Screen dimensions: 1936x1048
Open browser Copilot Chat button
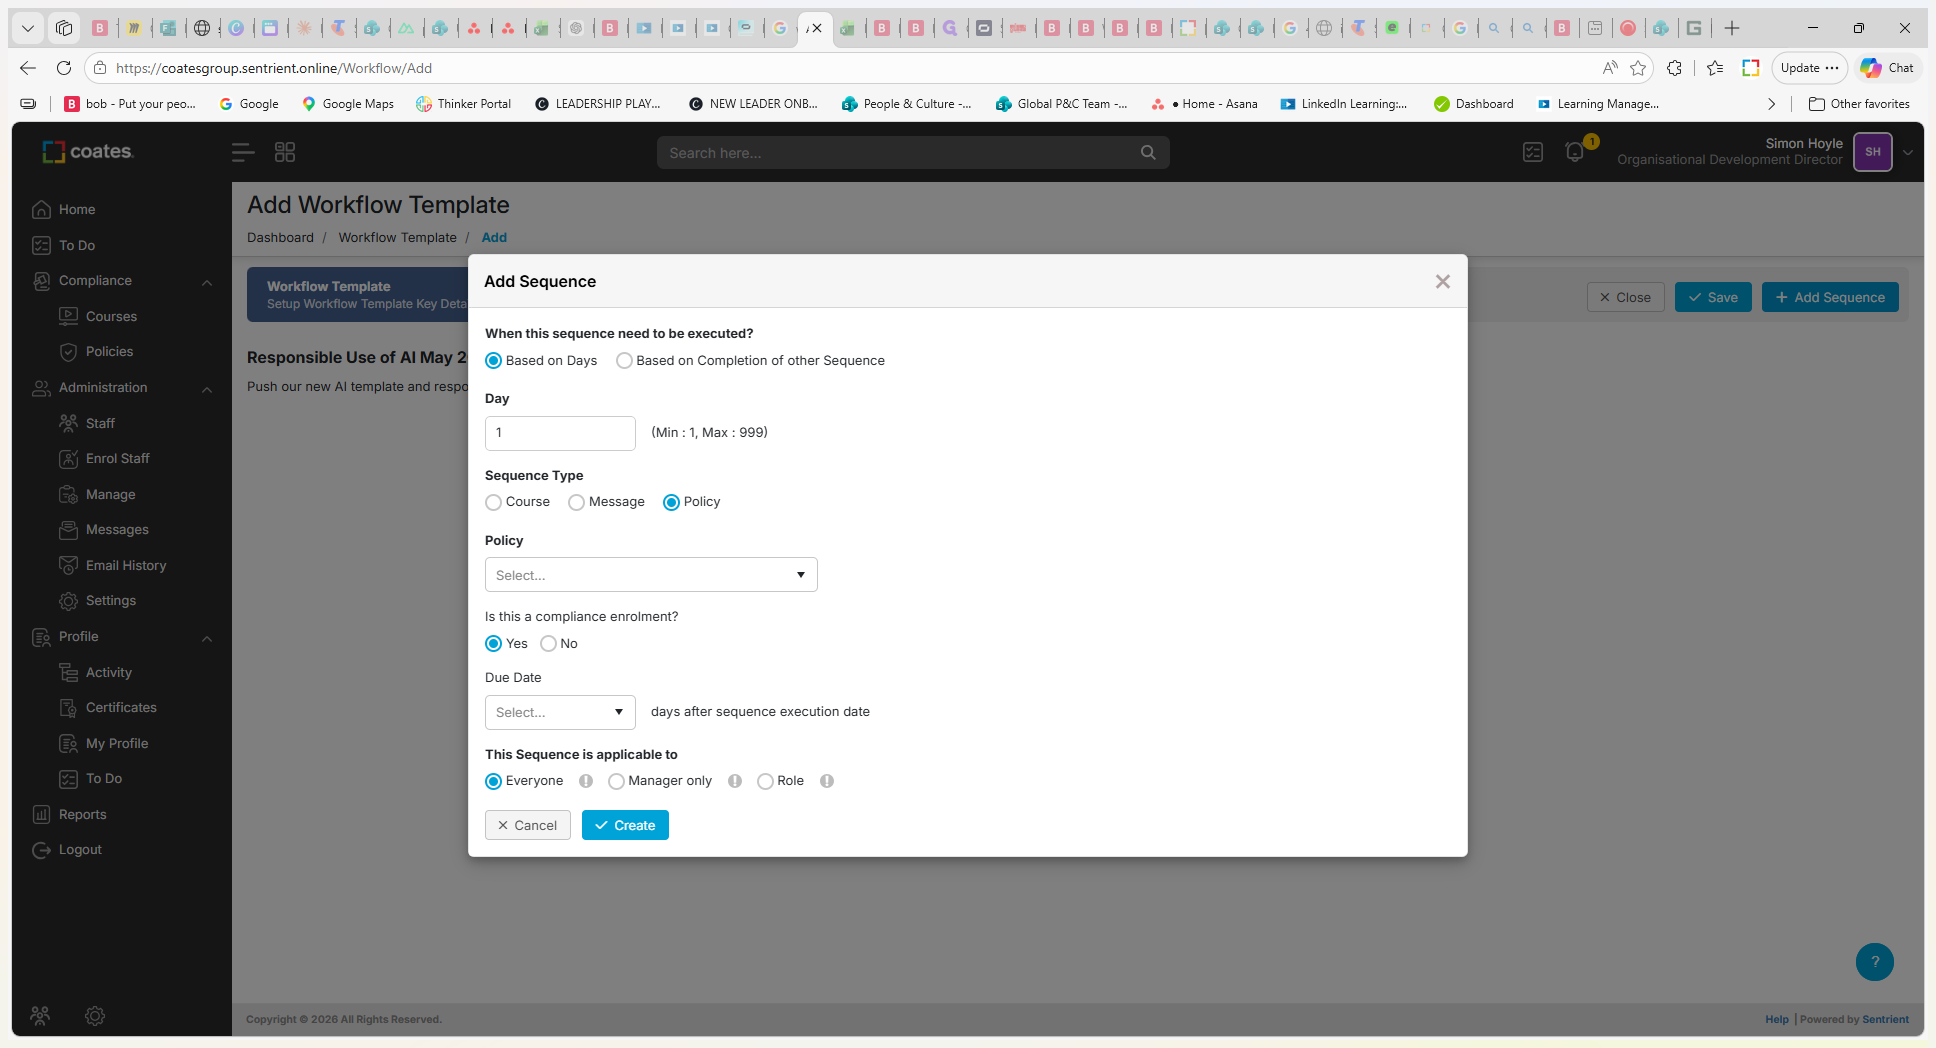tap(1887, 68)
